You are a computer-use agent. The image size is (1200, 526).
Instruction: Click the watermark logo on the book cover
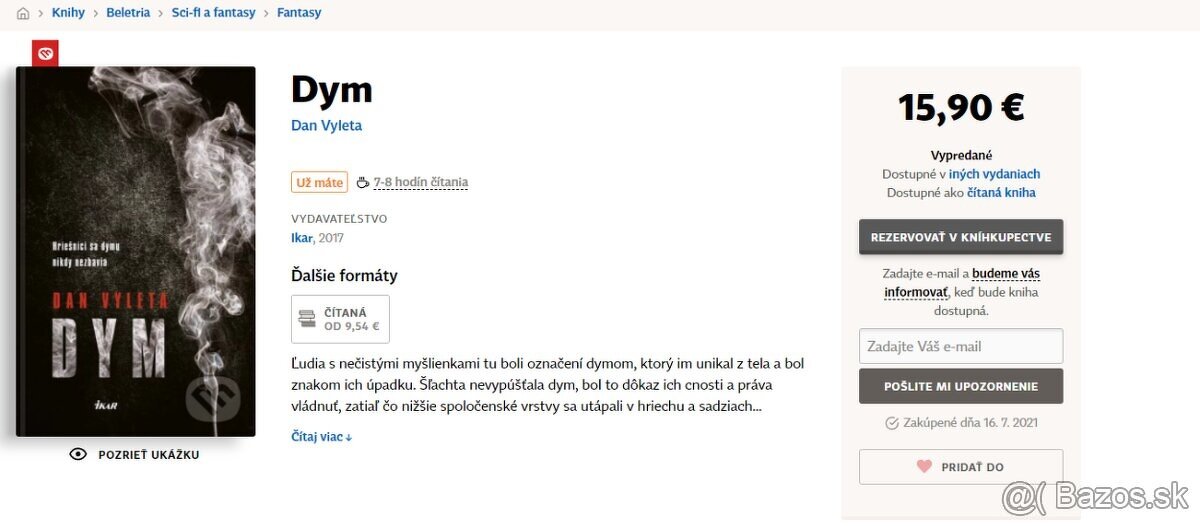(213, 395)
